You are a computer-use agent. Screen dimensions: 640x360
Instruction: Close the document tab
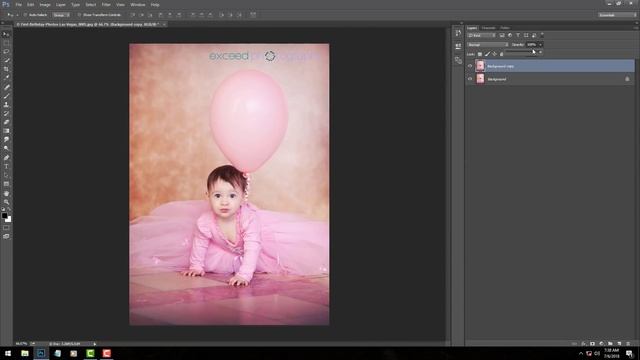[164, 24]
